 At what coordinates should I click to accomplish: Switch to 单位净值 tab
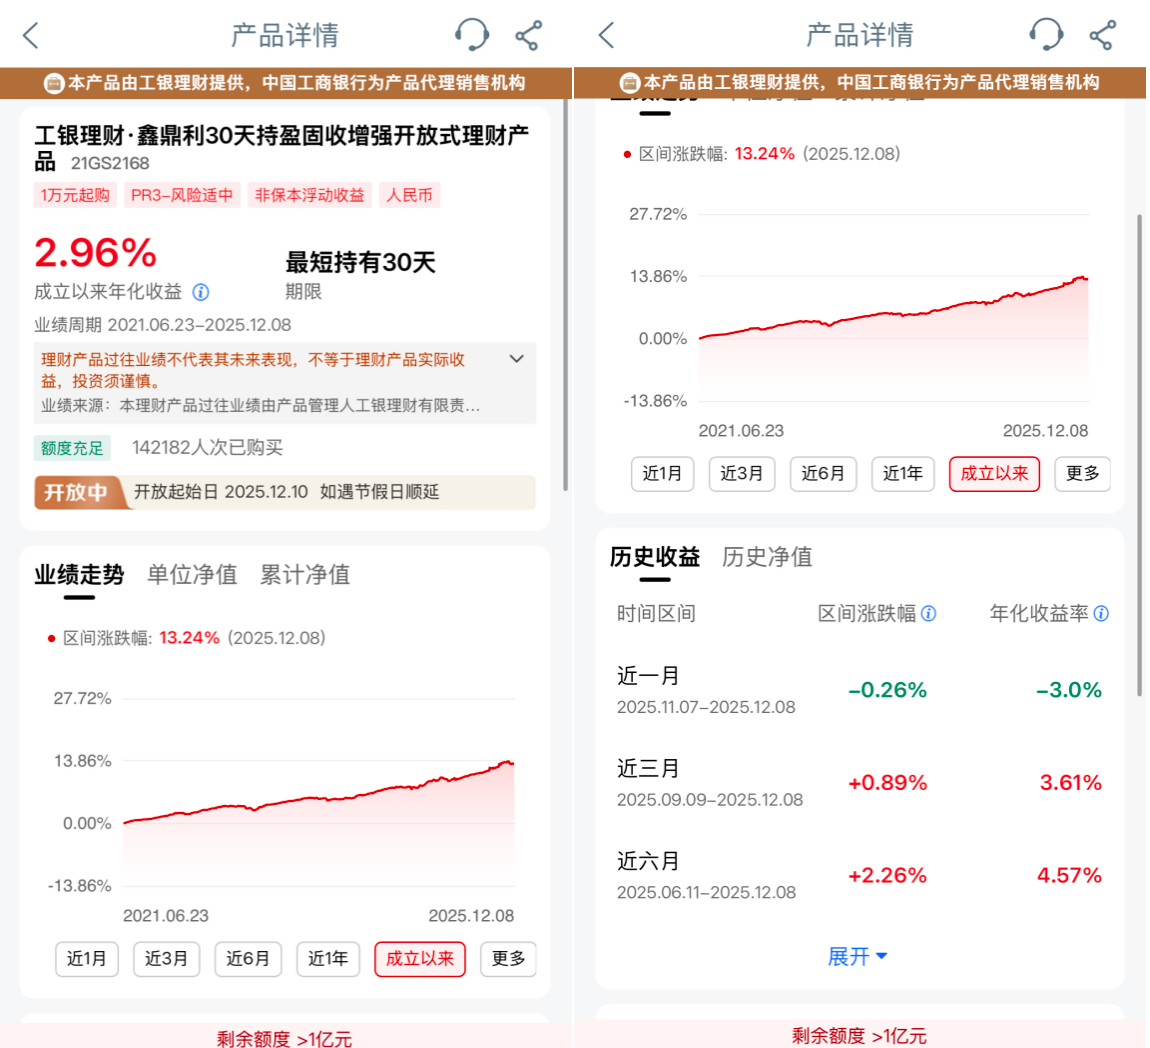(192, 575)
